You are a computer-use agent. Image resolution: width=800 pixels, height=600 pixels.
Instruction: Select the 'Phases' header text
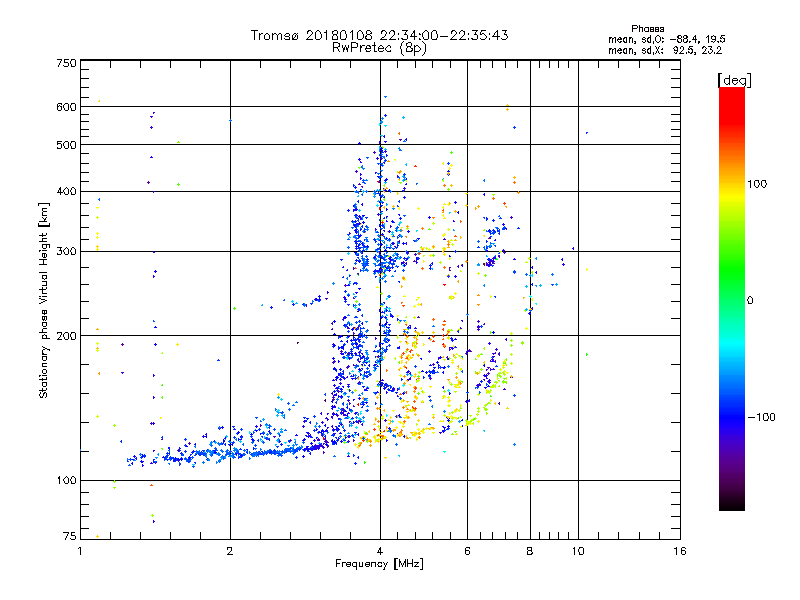(647, 29)
